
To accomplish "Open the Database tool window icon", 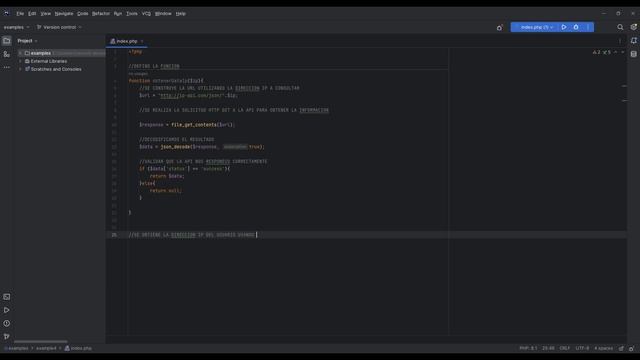I will (633, 54).
